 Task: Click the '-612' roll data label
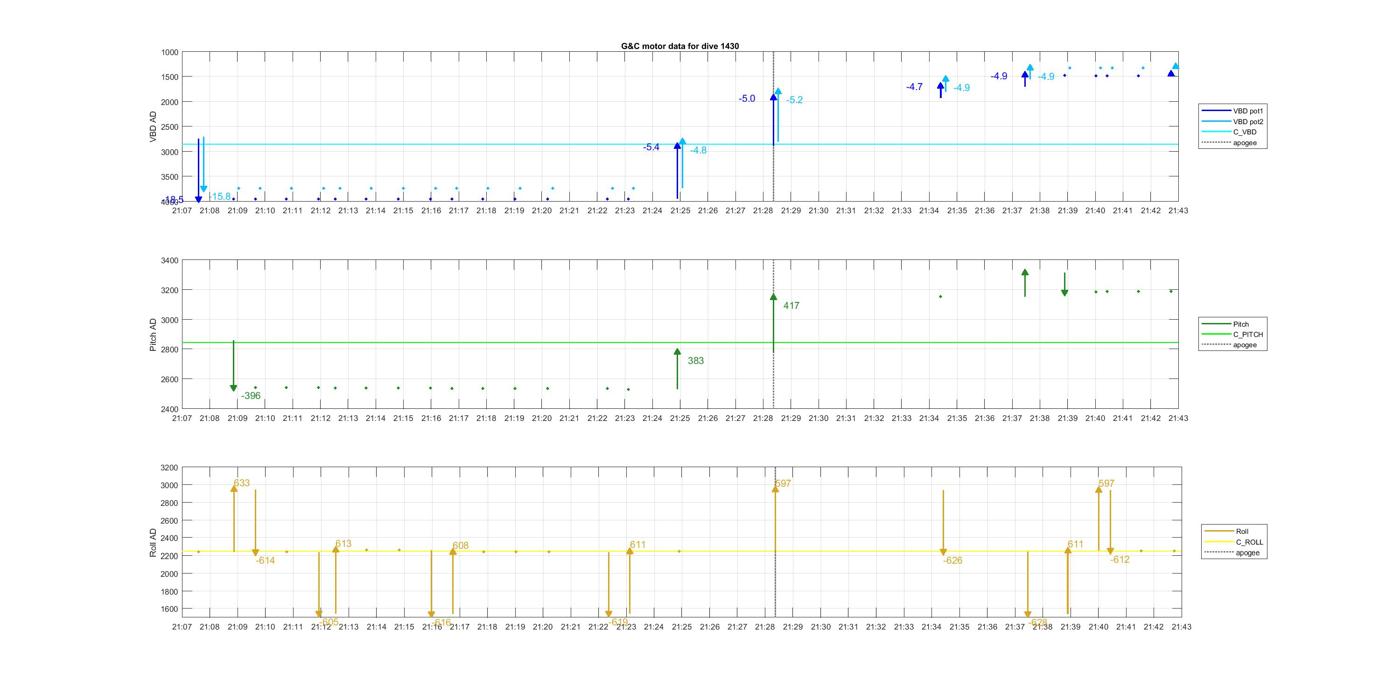pos(1120,559)
